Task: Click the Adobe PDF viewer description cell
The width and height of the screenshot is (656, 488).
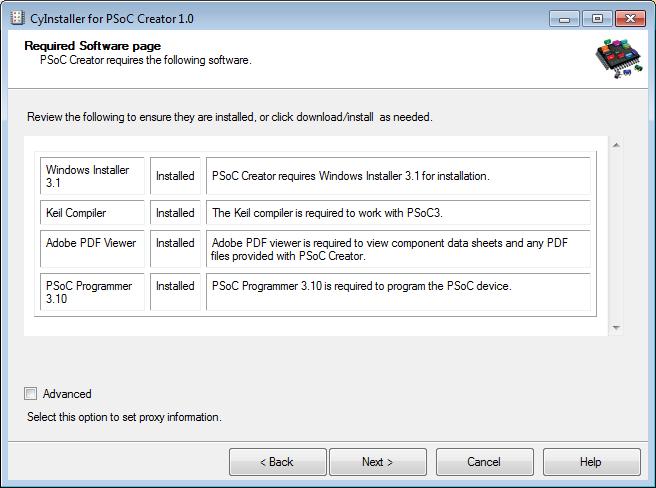Action: tap(398, 249)
